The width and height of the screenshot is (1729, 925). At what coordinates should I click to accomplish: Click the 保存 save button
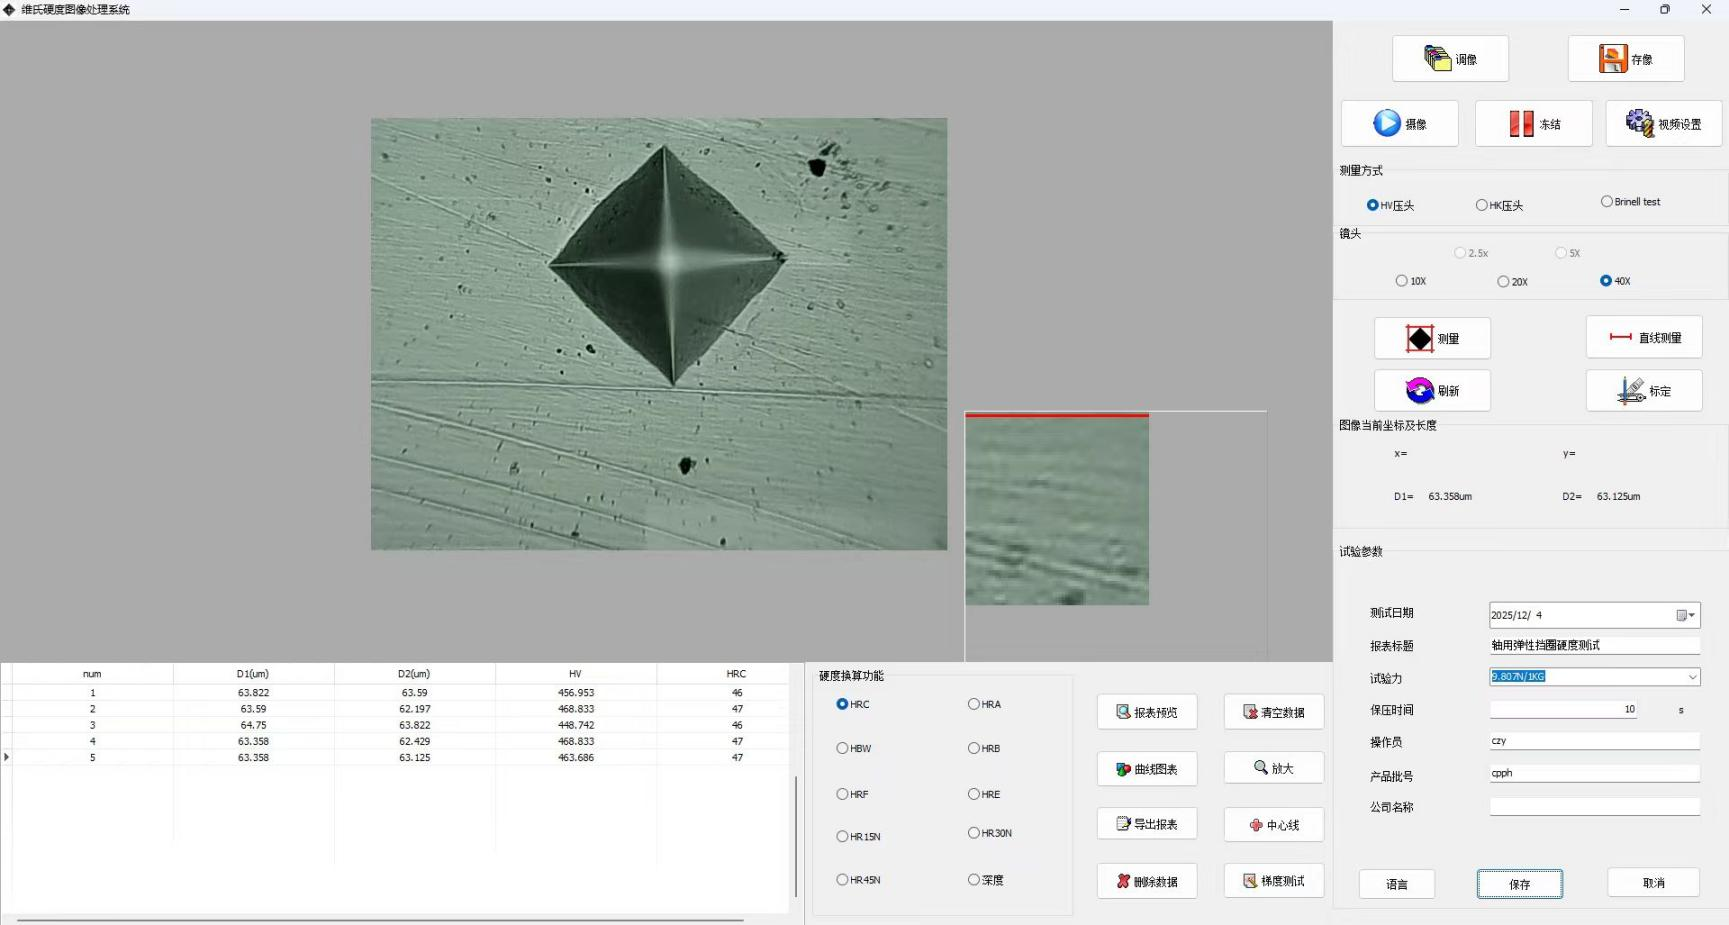1519,884
